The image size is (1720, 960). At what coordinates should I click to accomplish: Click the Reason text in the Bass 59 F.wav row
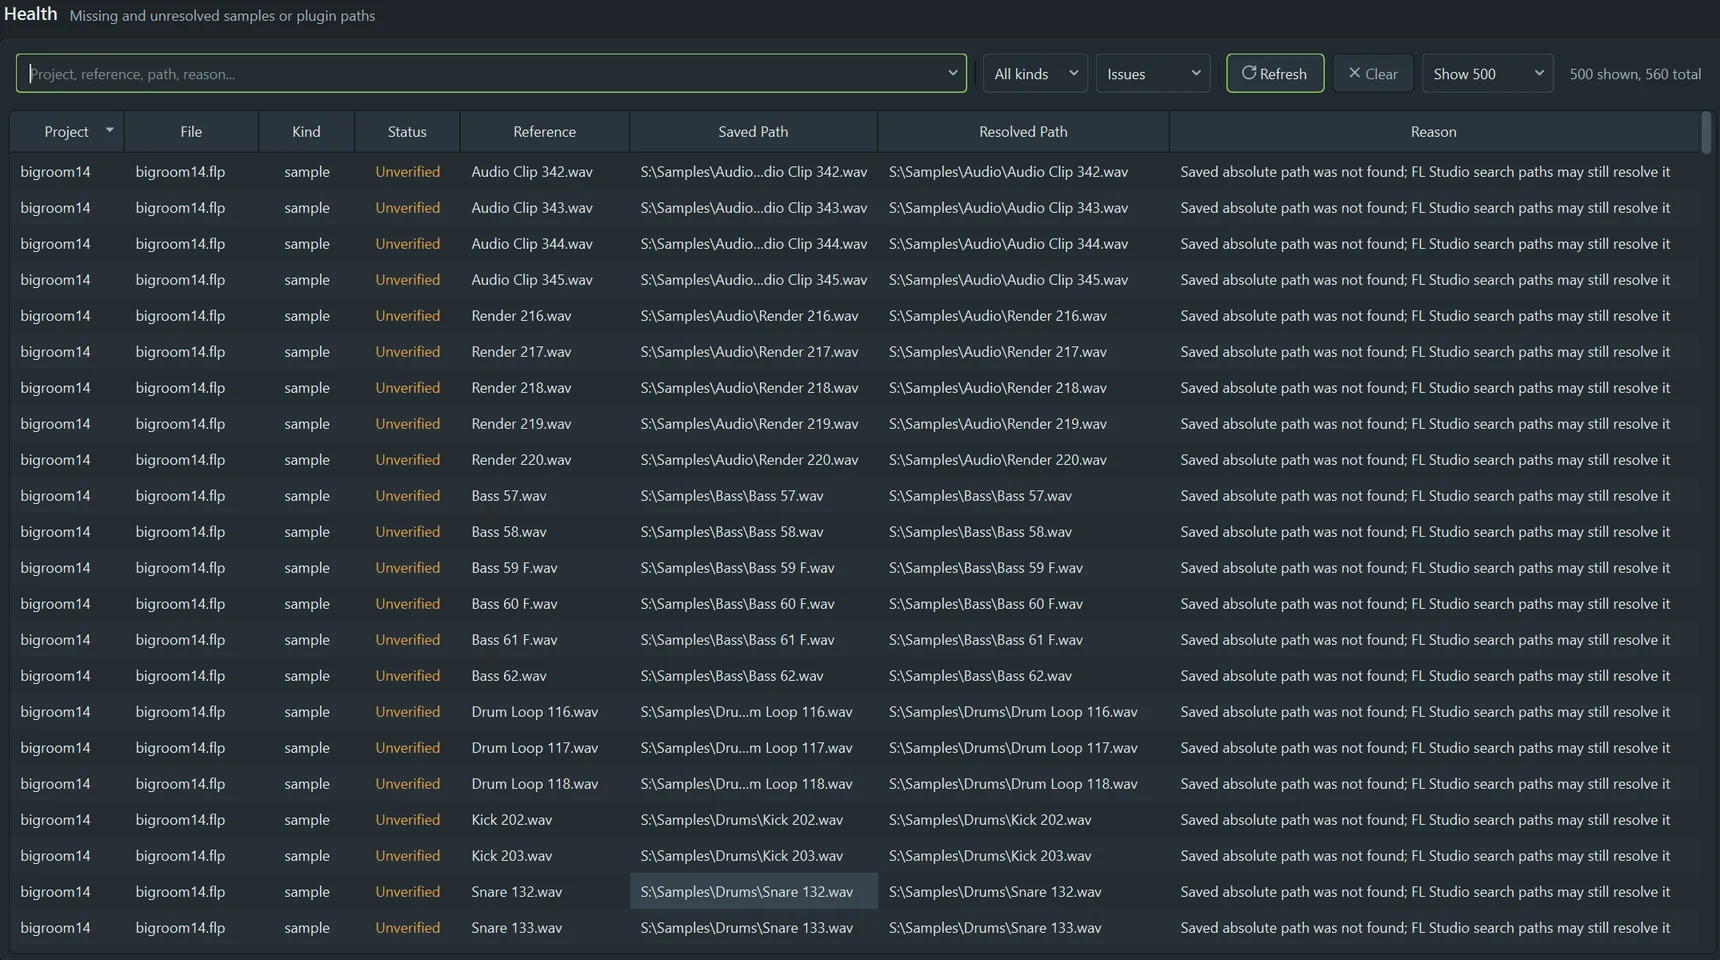(1425, 568)
